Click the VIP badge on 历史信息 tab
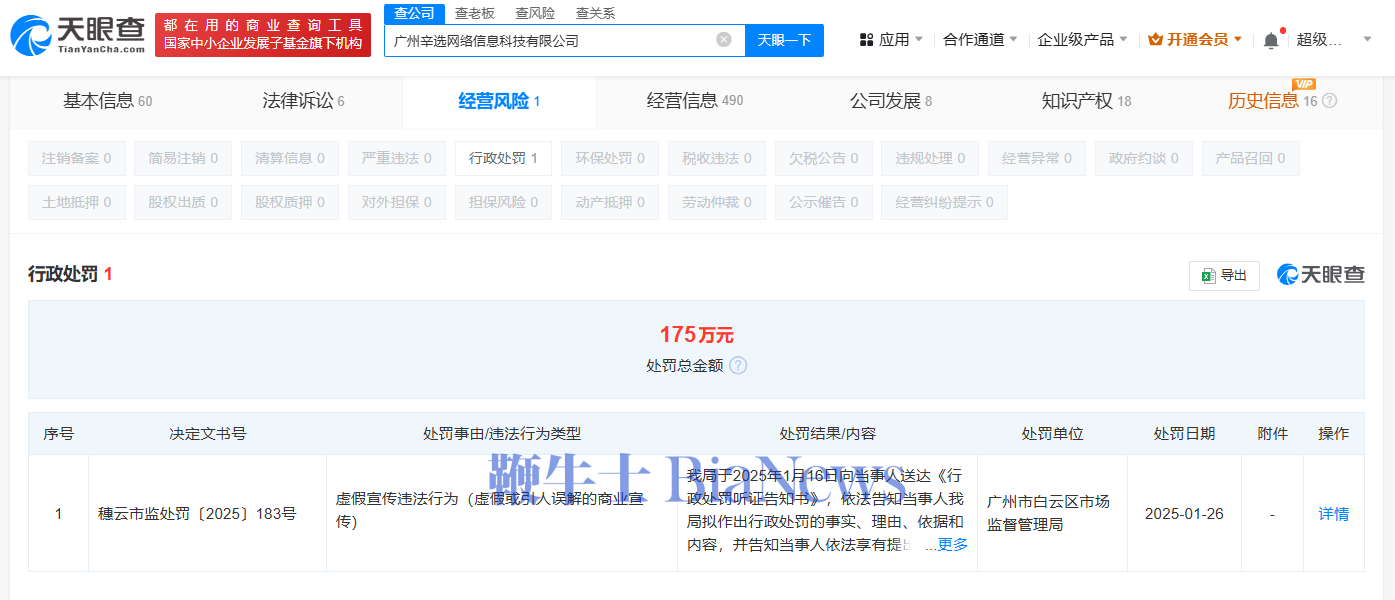Viewport: 1395px width, 600px height. pos(1303,85)
